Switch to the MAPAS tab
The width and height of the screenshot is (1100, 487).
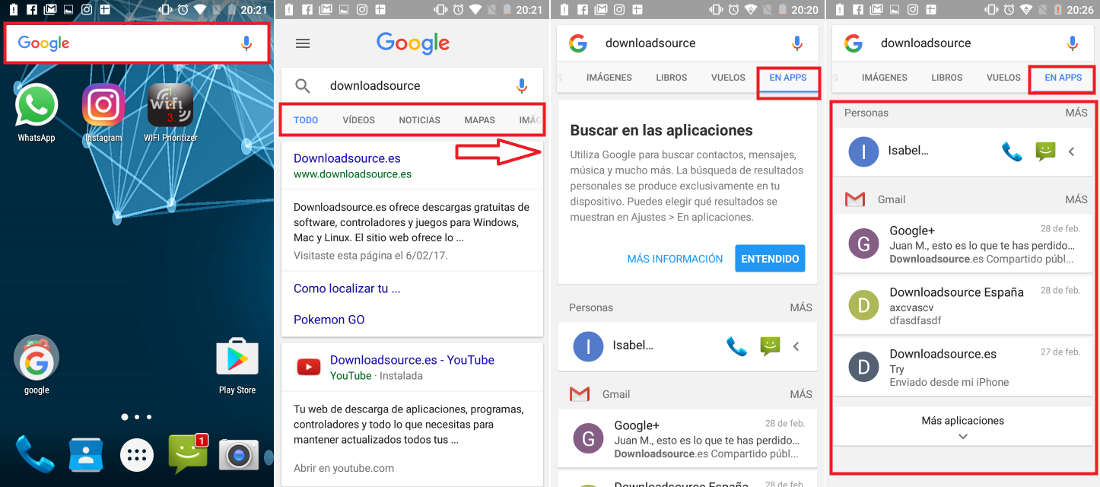click(480, 120)
